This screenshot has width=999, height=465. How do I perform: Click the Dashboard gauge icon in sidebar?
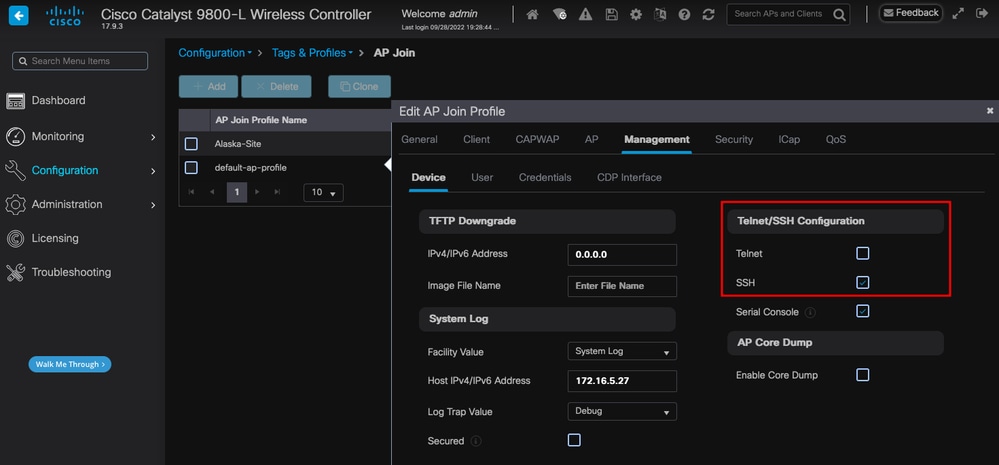pyautogui.click(x=15, y=101)
